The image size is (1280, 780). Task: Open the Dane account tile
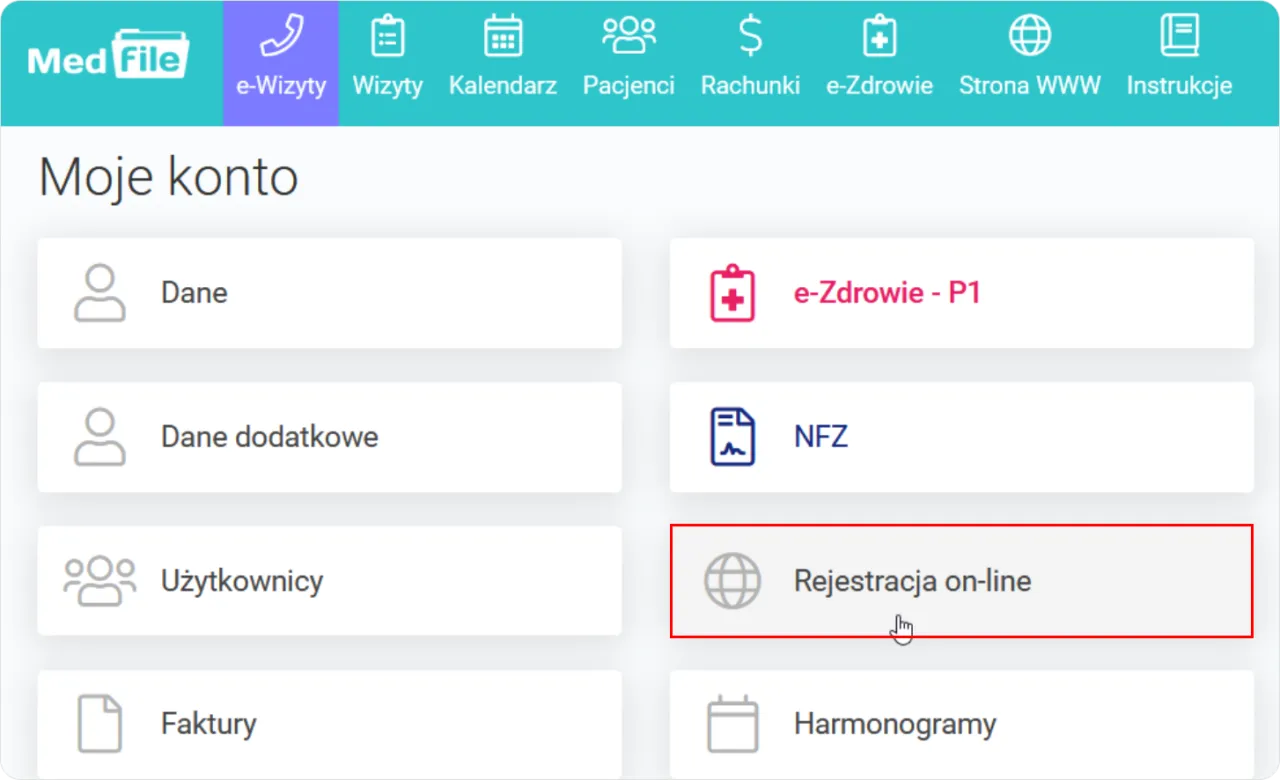point(329,293)
